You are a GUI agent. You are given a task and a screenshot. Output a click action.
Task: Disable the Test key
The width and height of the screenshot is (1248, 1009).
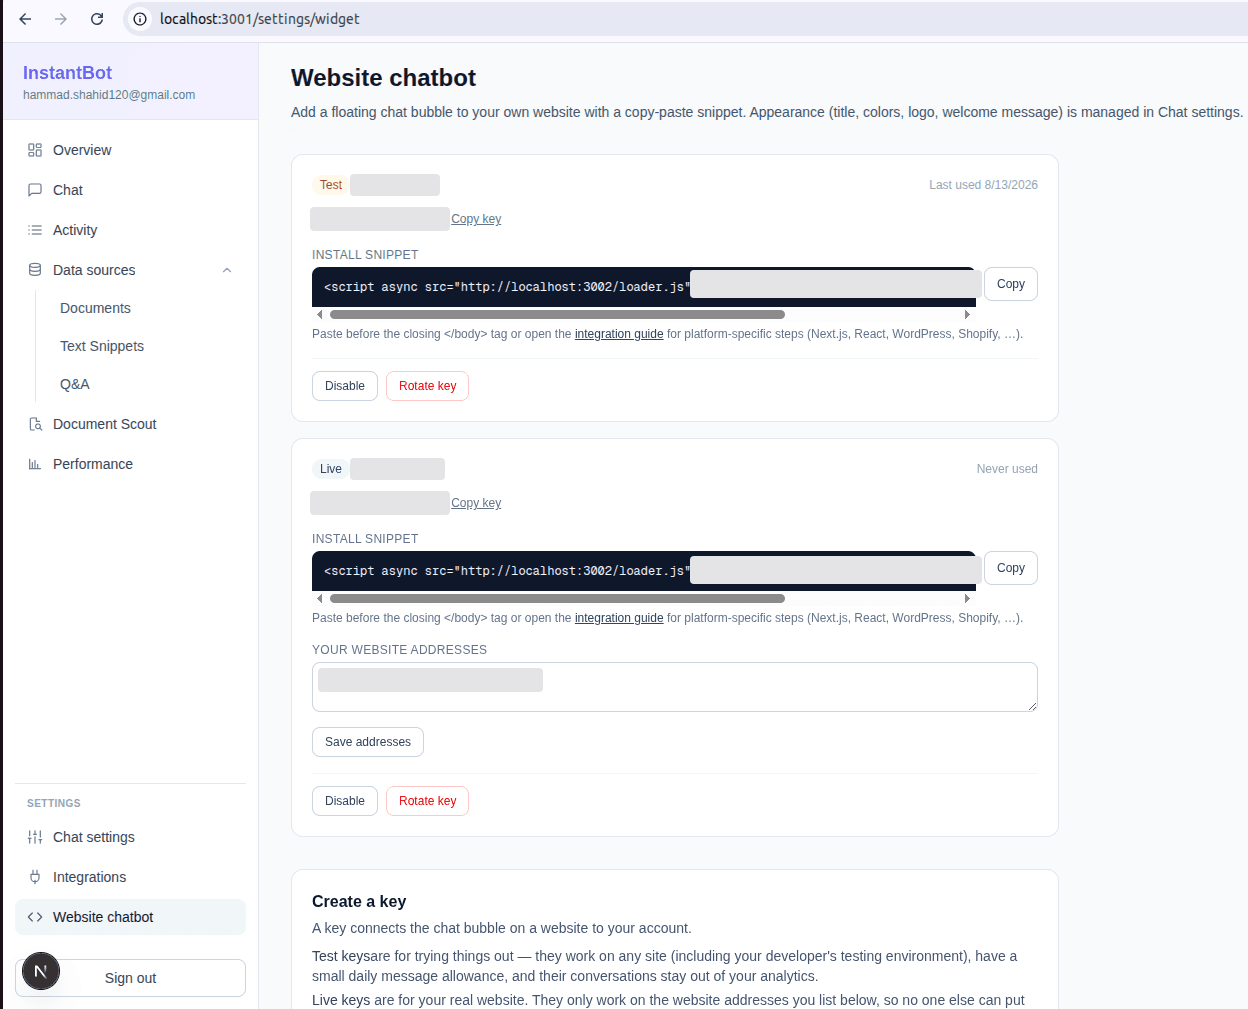[x=345, y=386]
